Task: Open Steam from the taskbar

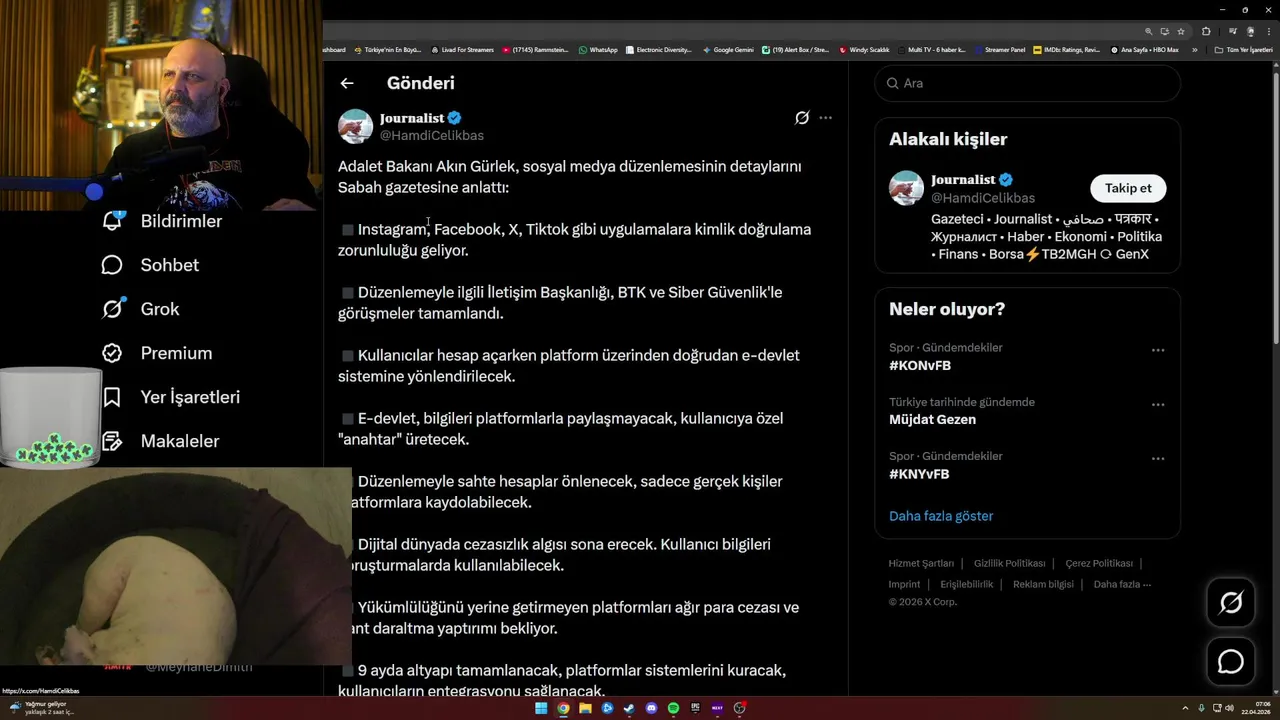Action: click(x=629, y=708)
